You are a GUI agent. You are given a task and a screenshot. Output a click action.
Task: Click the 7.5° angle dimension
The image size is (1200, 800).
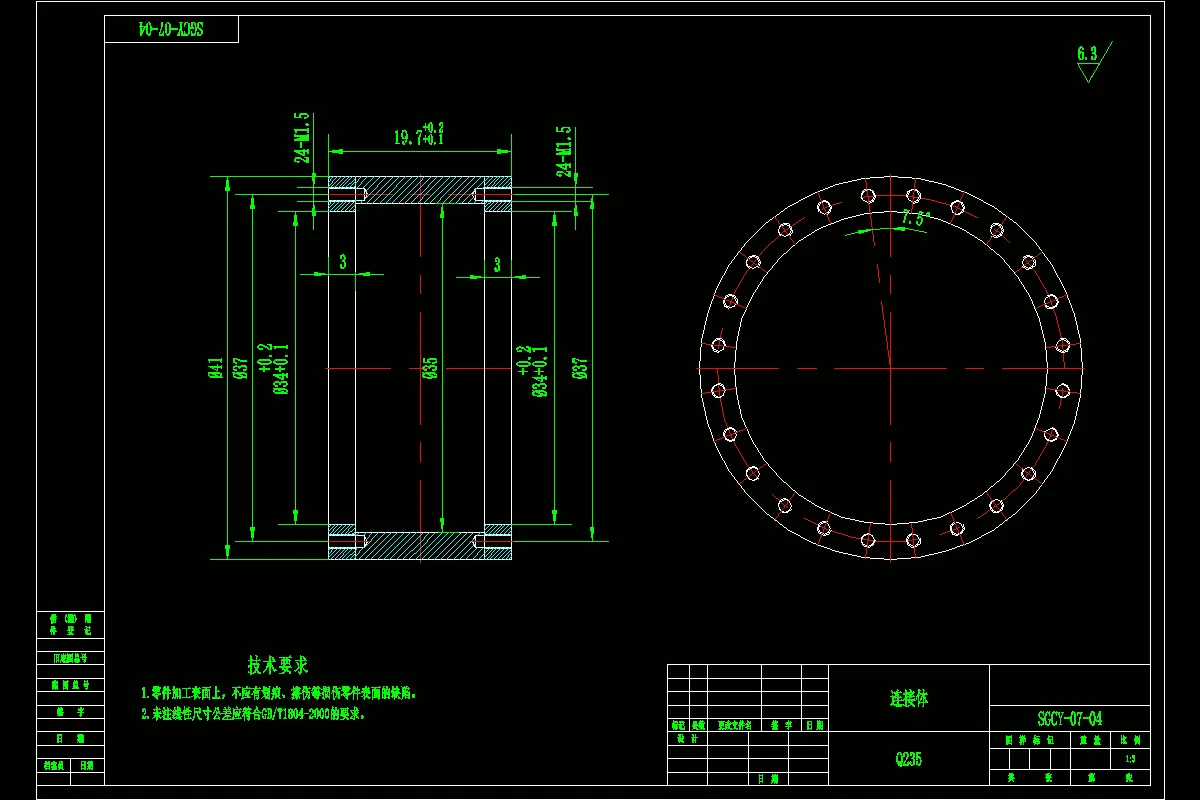(915, 217)
